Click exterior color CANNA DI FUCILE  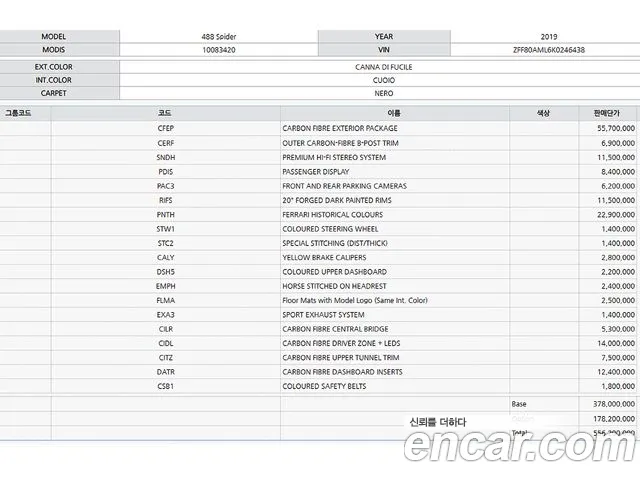pos(384,67)
